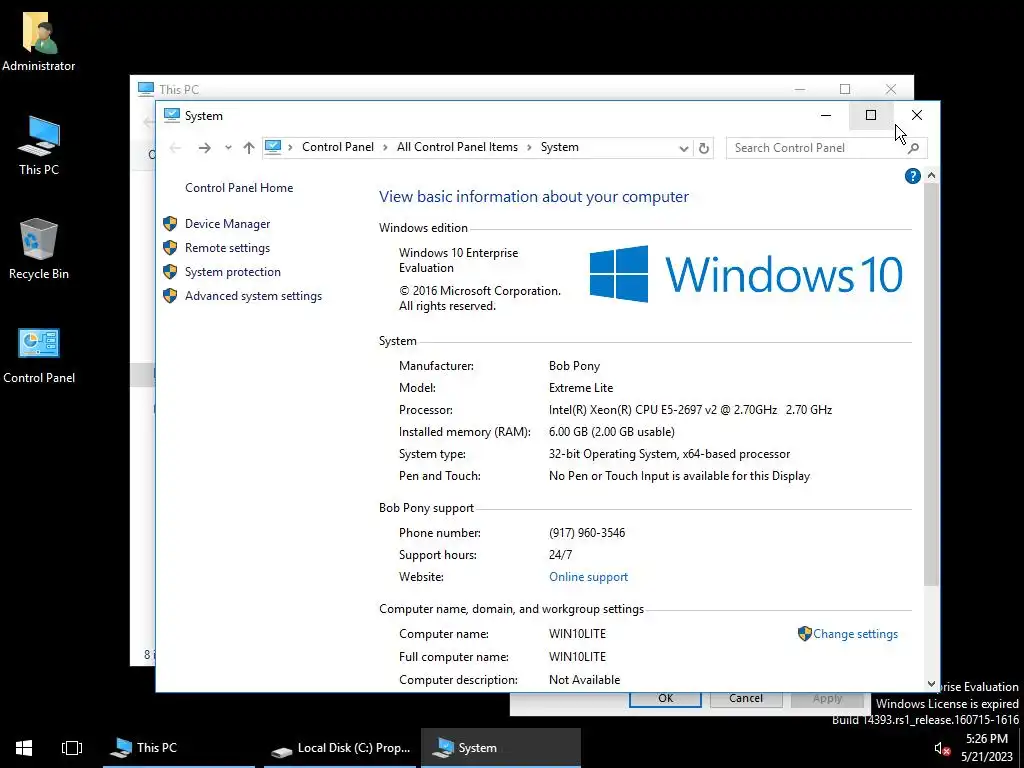Screen dimensions: 1024x768
Task: Expand the chevron after All Control Panel Items
Action: tap(529, 148)
